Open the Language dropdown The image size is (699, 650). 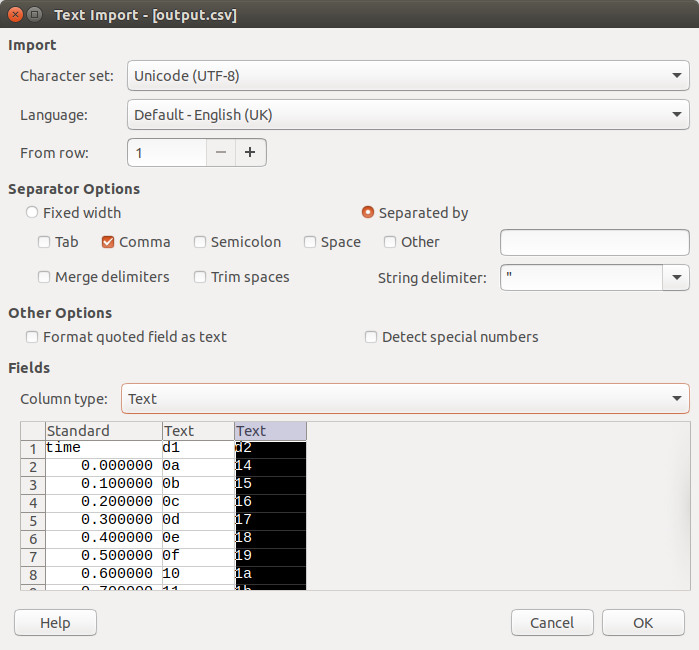(x=408, y=115)
